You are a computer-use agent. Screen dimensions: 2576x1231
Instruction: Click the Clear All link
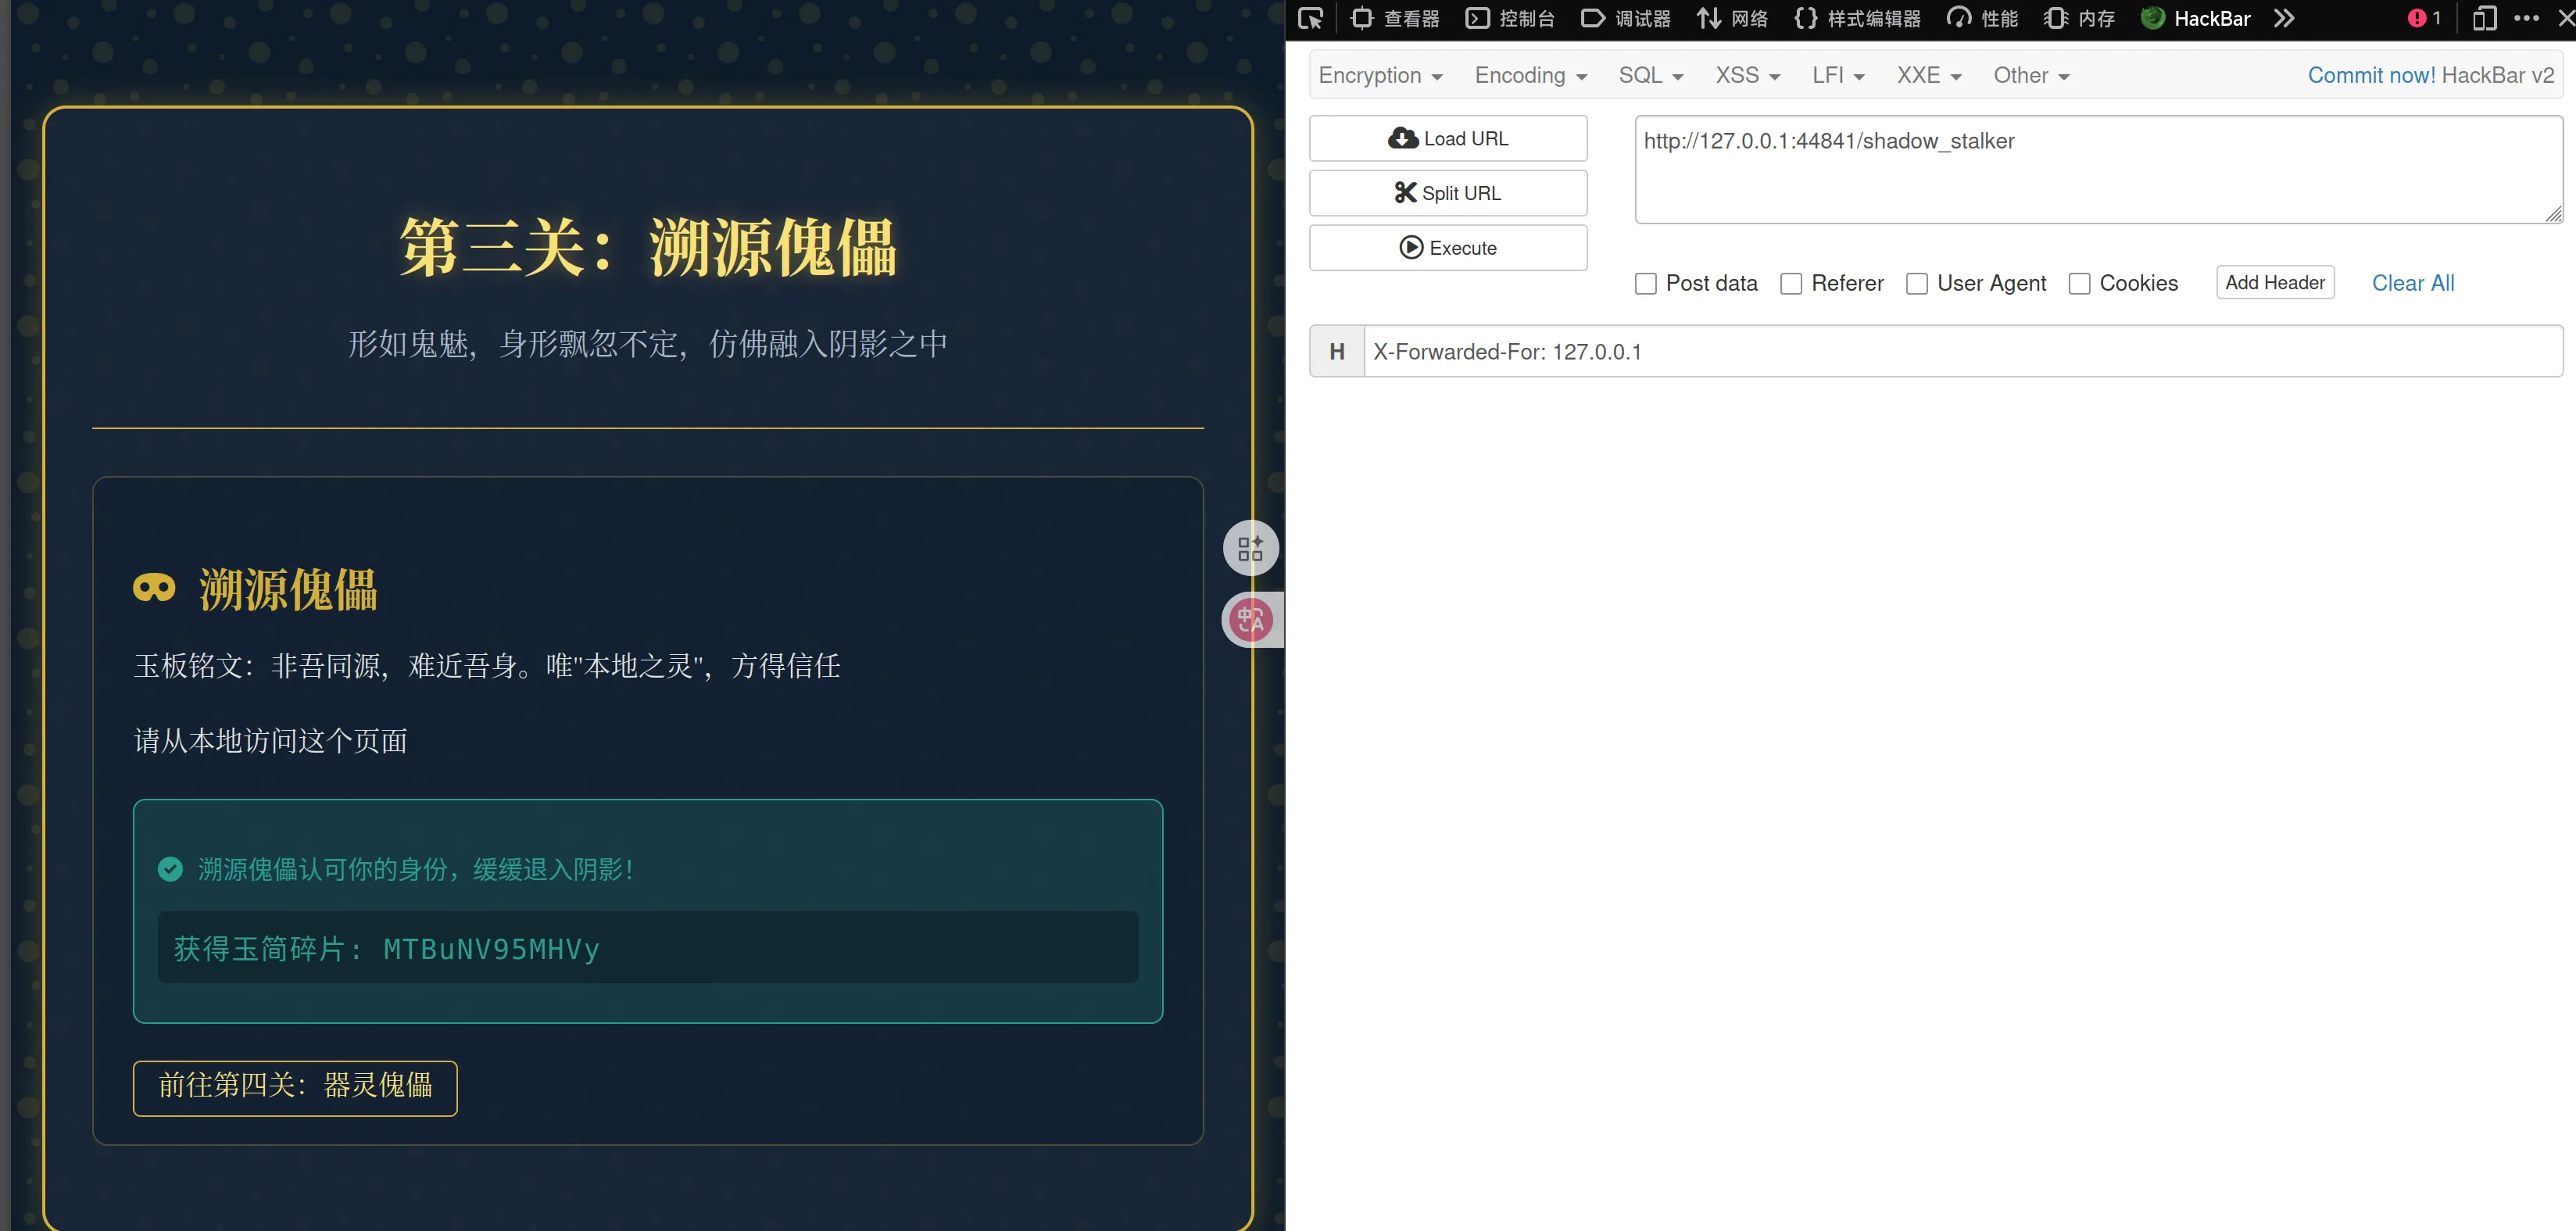pyautogui.click(x=2412, y=283)
